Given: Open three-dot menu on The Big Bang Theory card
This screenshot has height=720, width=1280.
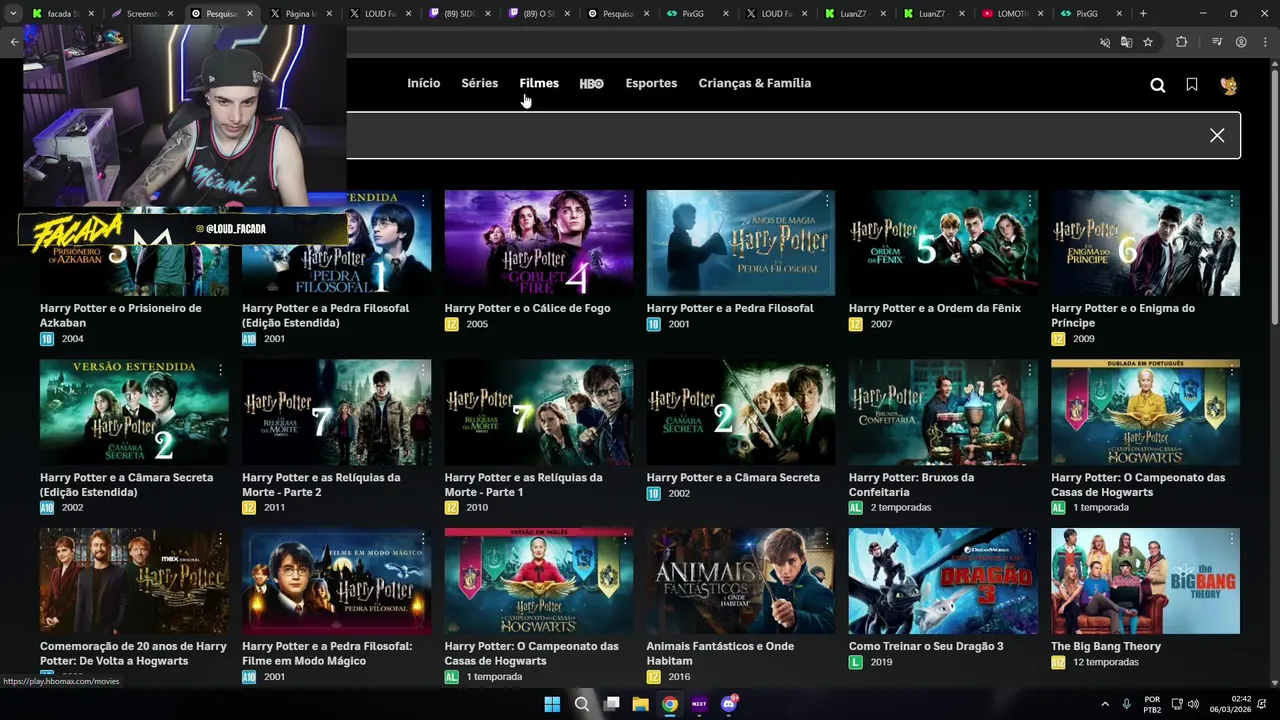Looking at the screenshot, I should [1231, 539].
